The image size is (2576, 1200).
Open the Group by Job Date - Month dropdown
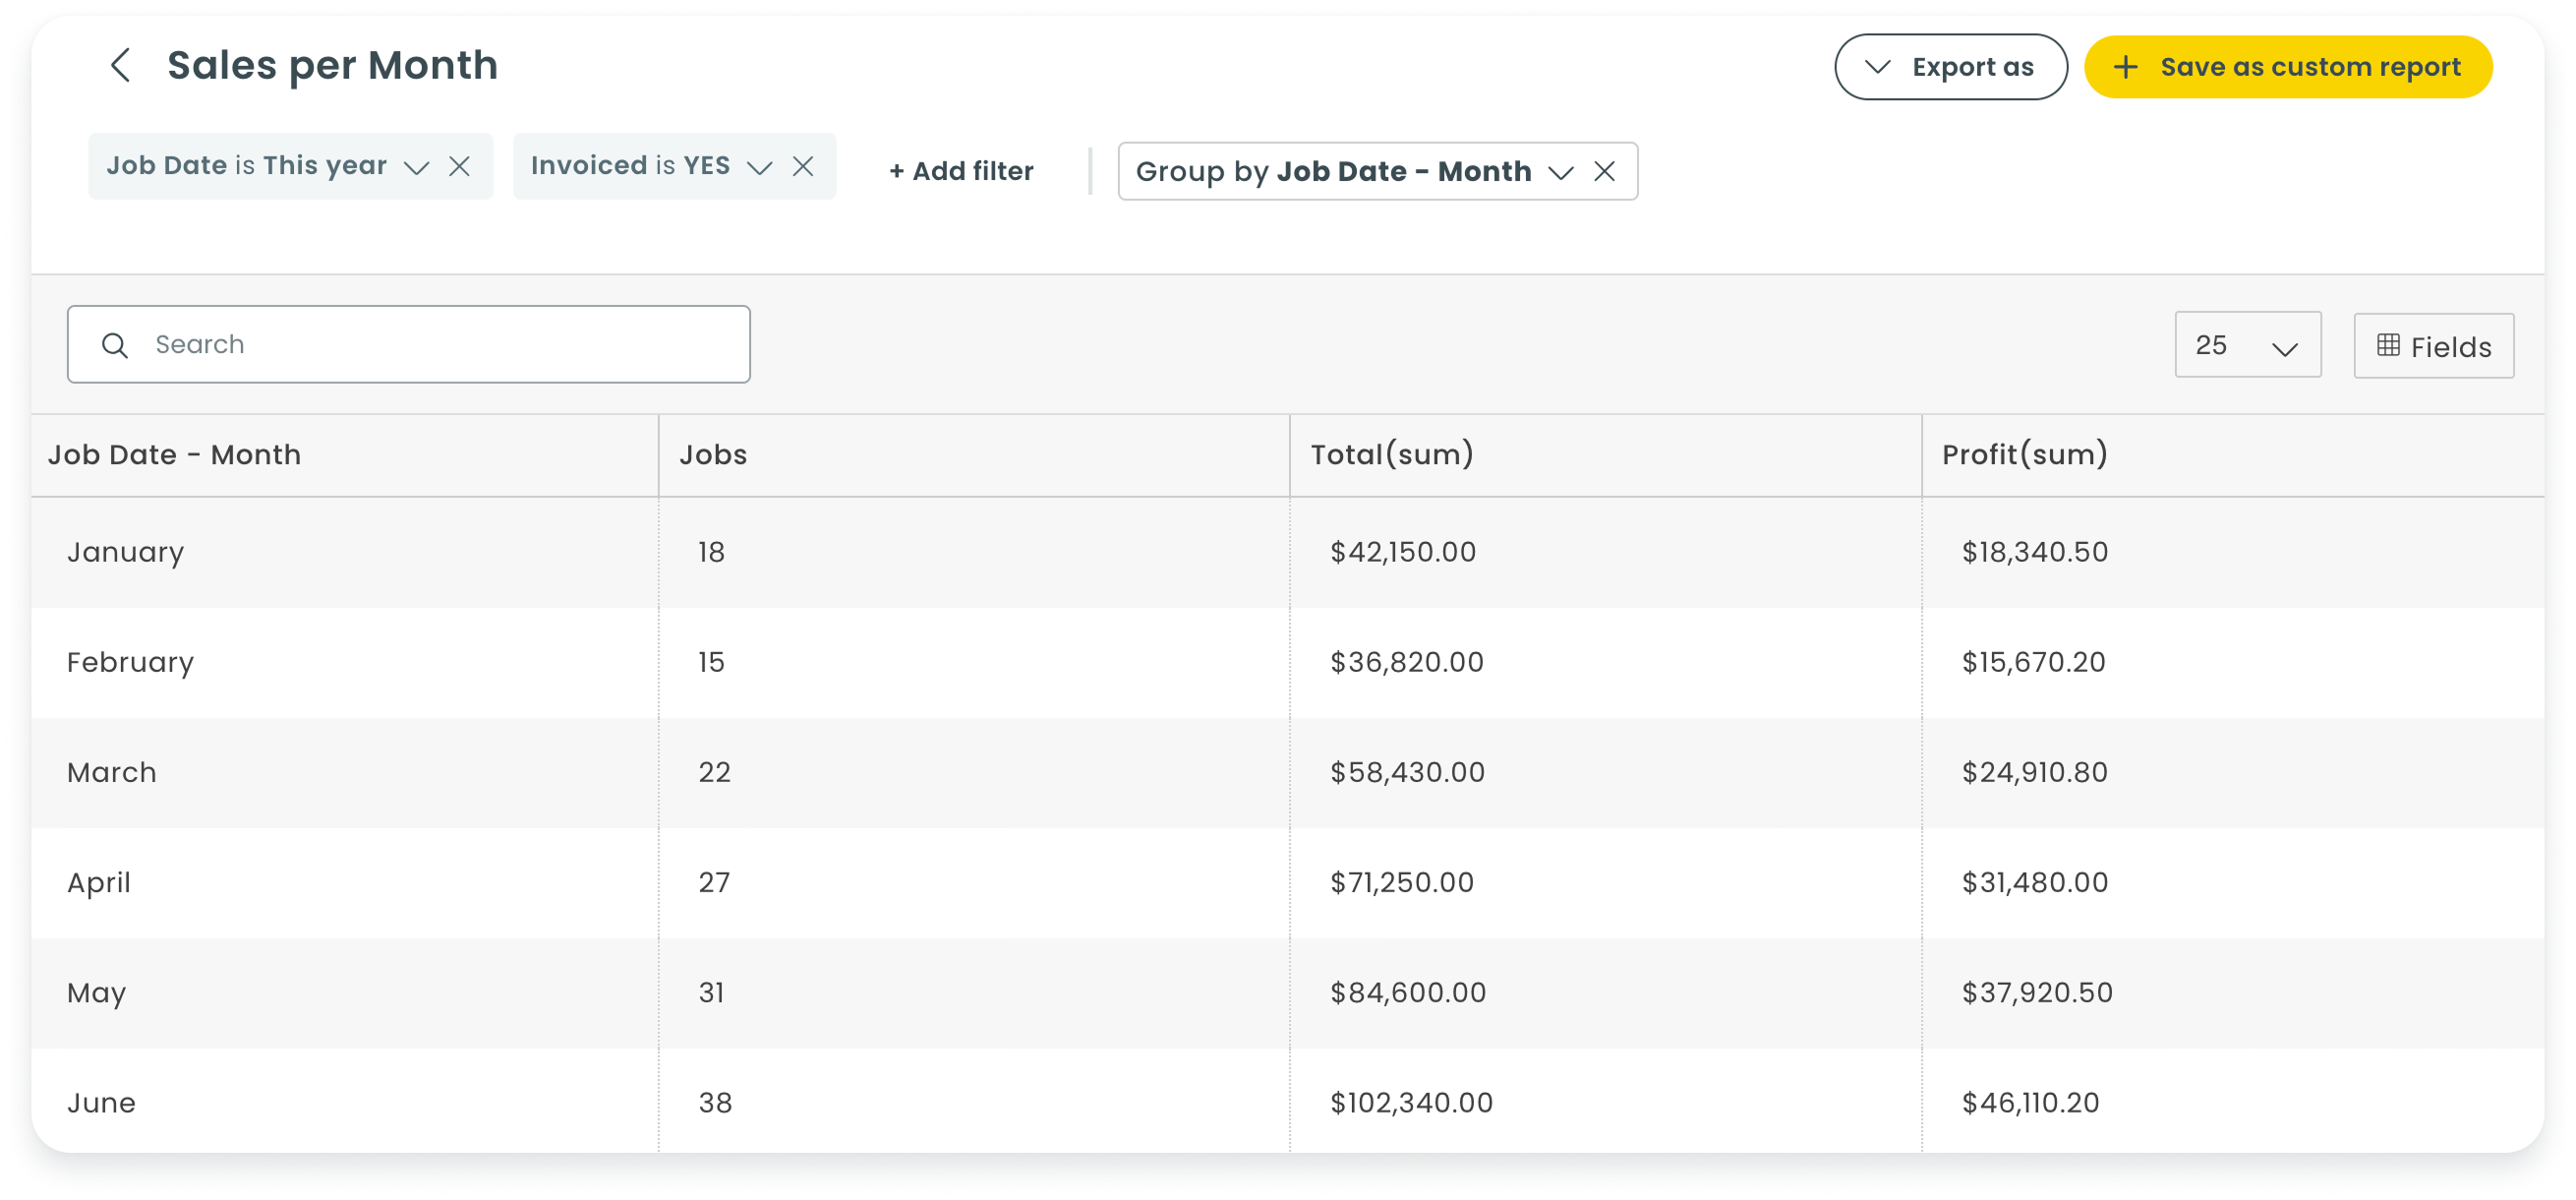point(1560,173)
